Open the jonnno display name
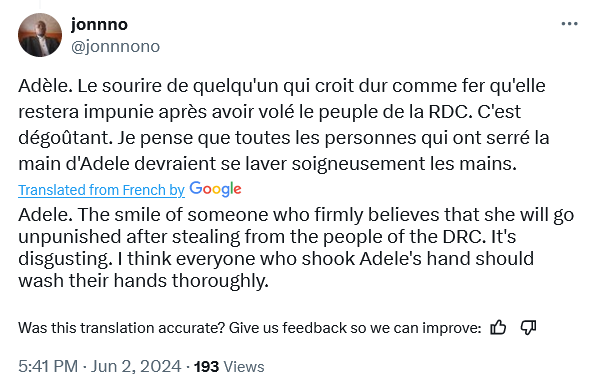This screenshot has width=598, height=391. 99,24
